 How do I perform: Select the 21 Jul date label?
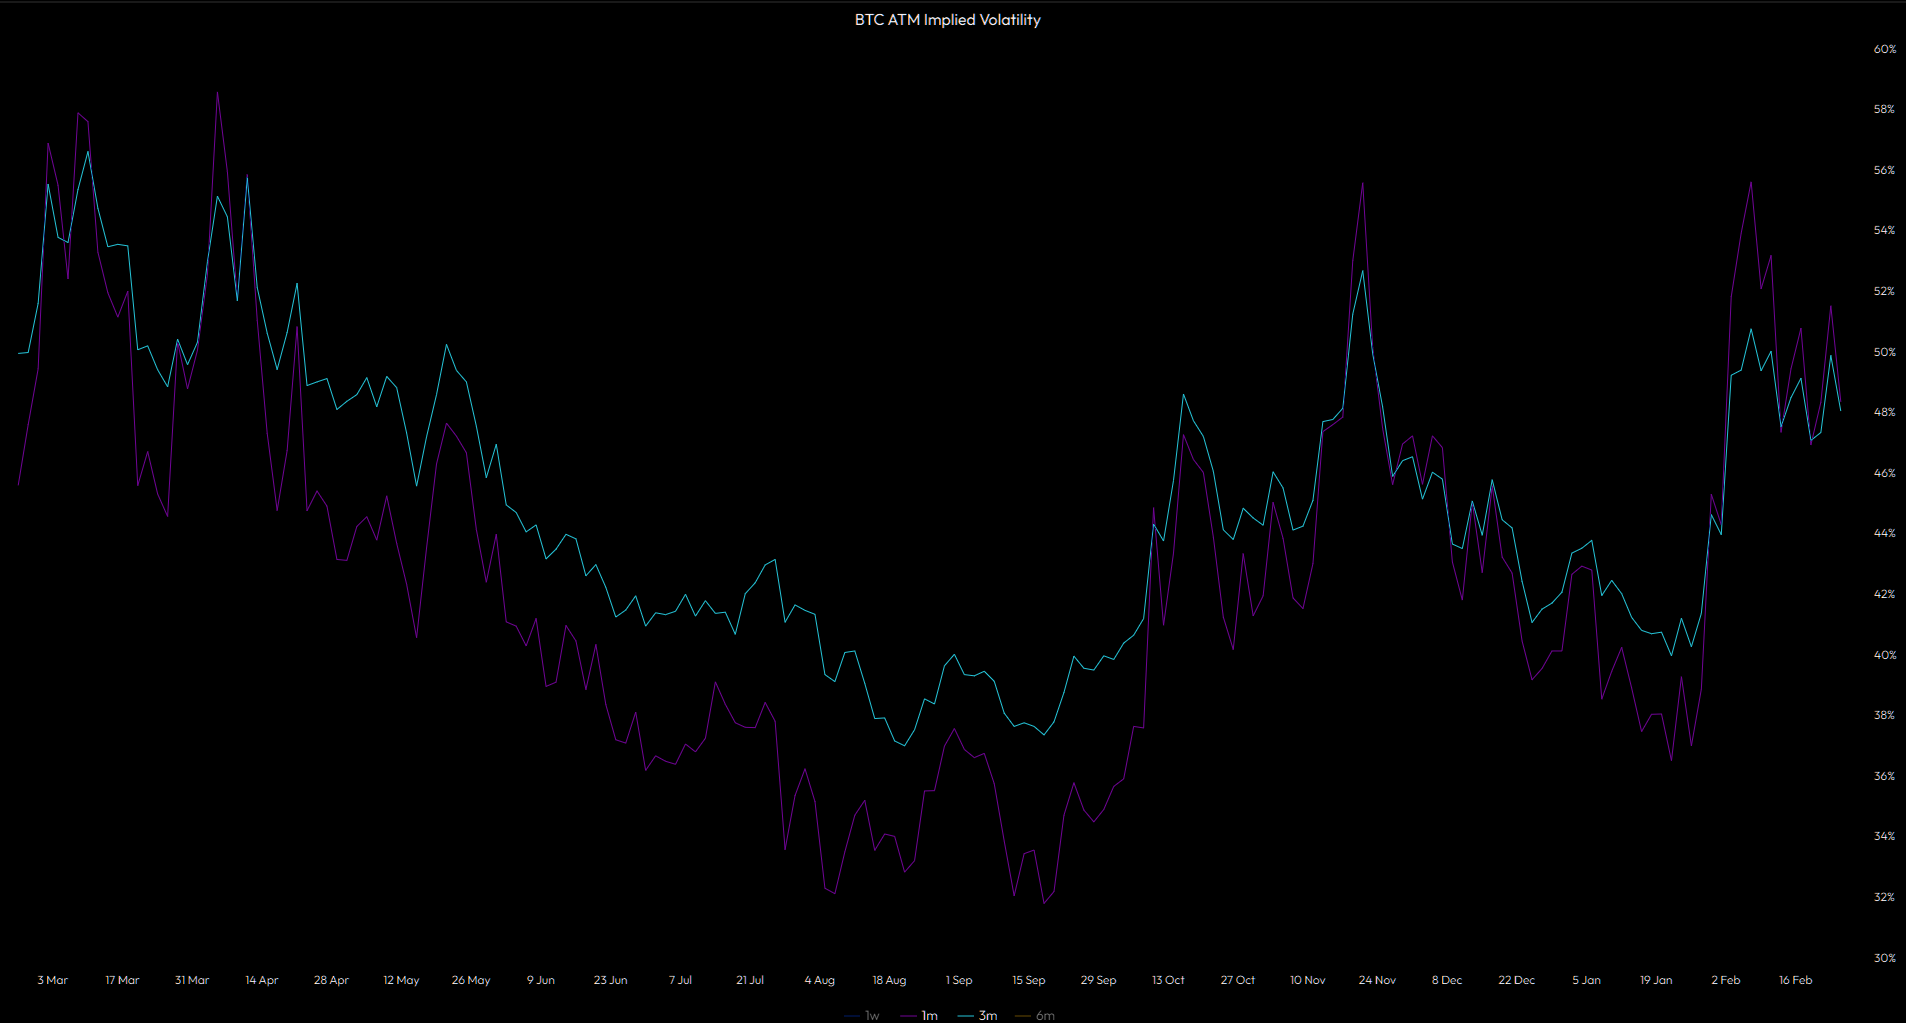[x=750, y=980]
